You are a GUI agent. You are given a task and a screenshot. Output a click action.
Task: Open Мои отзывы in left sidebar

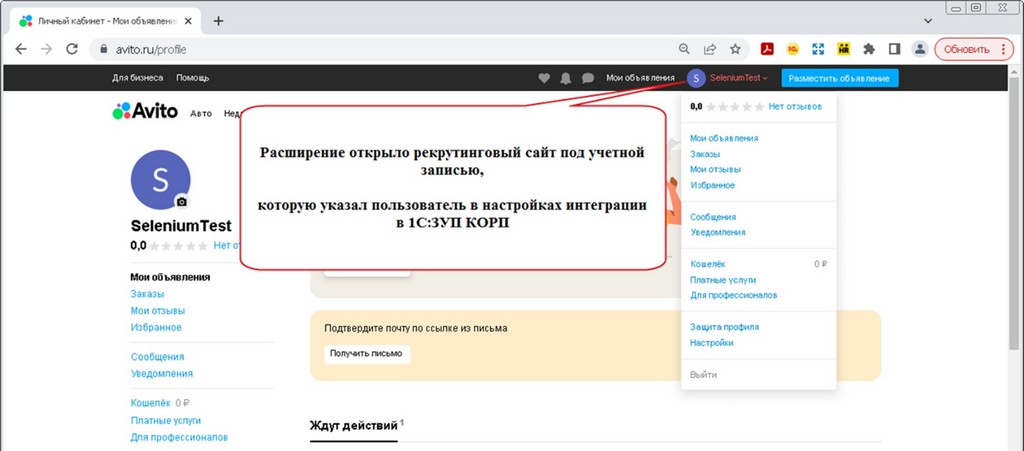pos(157,311)
